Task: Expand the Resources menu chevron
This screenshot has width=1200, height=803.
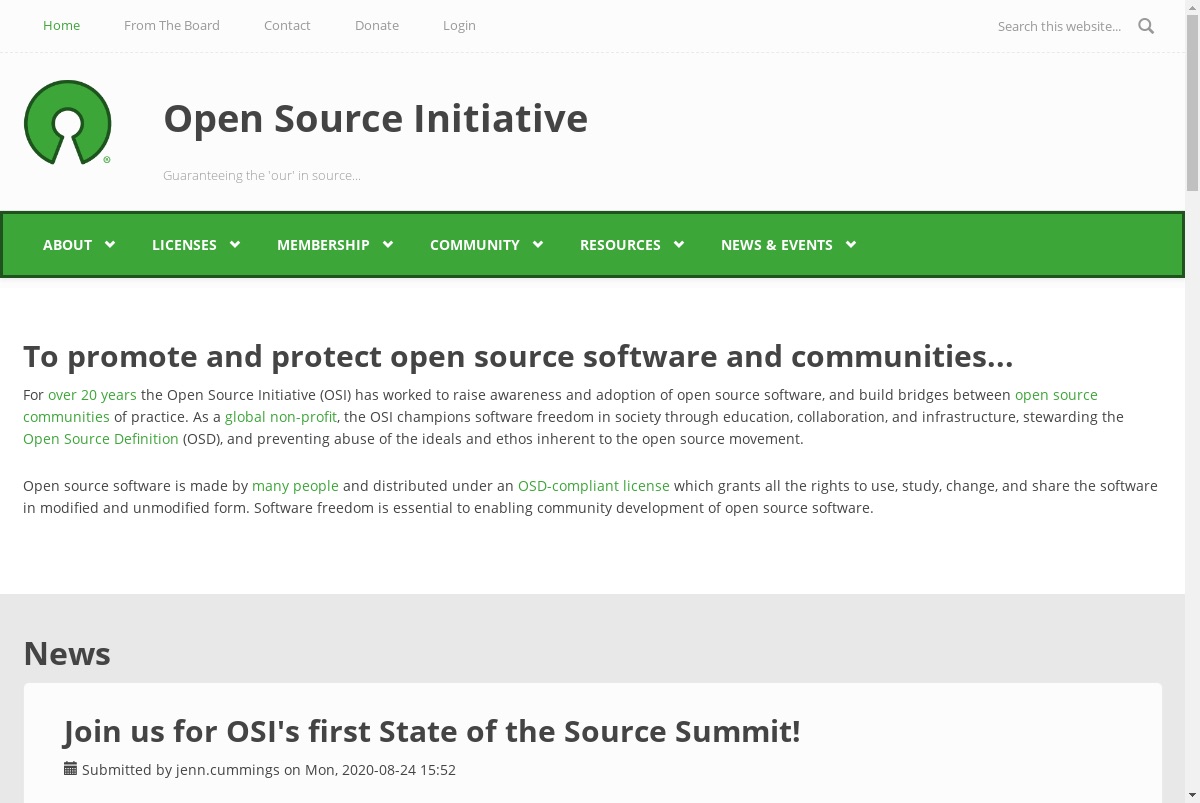Action: tap(679, 244)
